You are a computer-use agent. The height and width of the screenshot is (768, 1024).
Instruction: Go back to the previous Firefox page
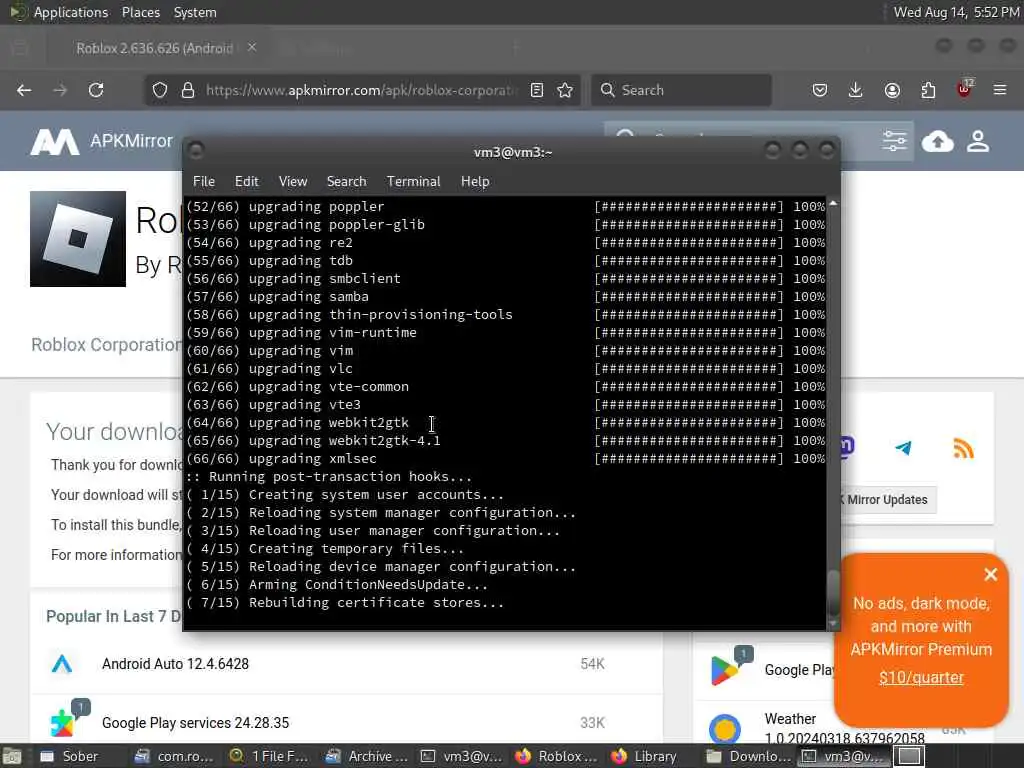click(x=24, y=90)
